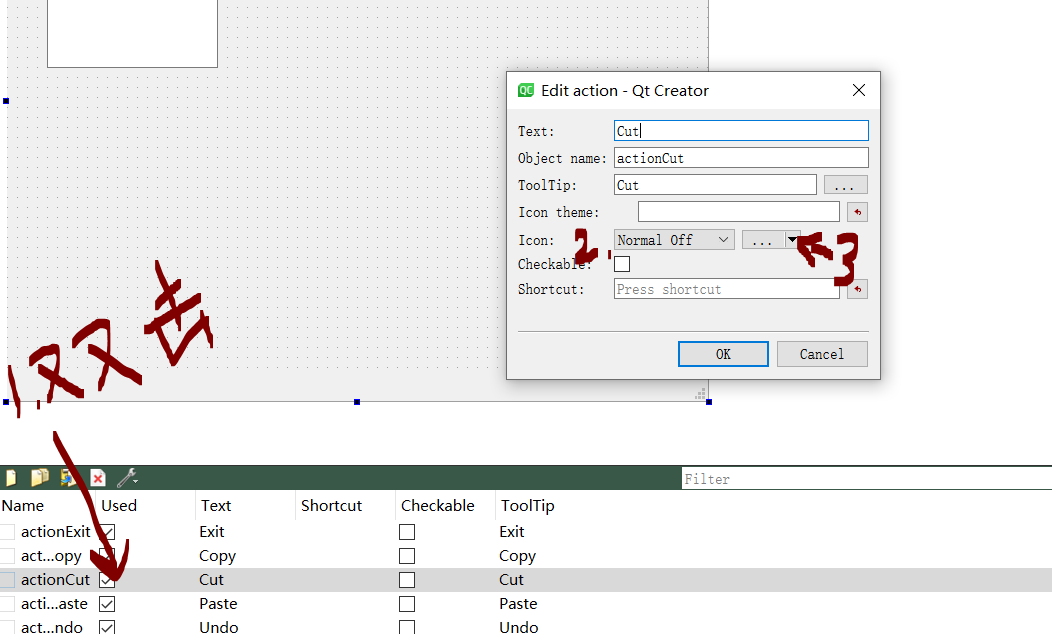Click the Text input field containing Cut
Viewport: 1052px width, 634px height.
click(x=741, y=131)
